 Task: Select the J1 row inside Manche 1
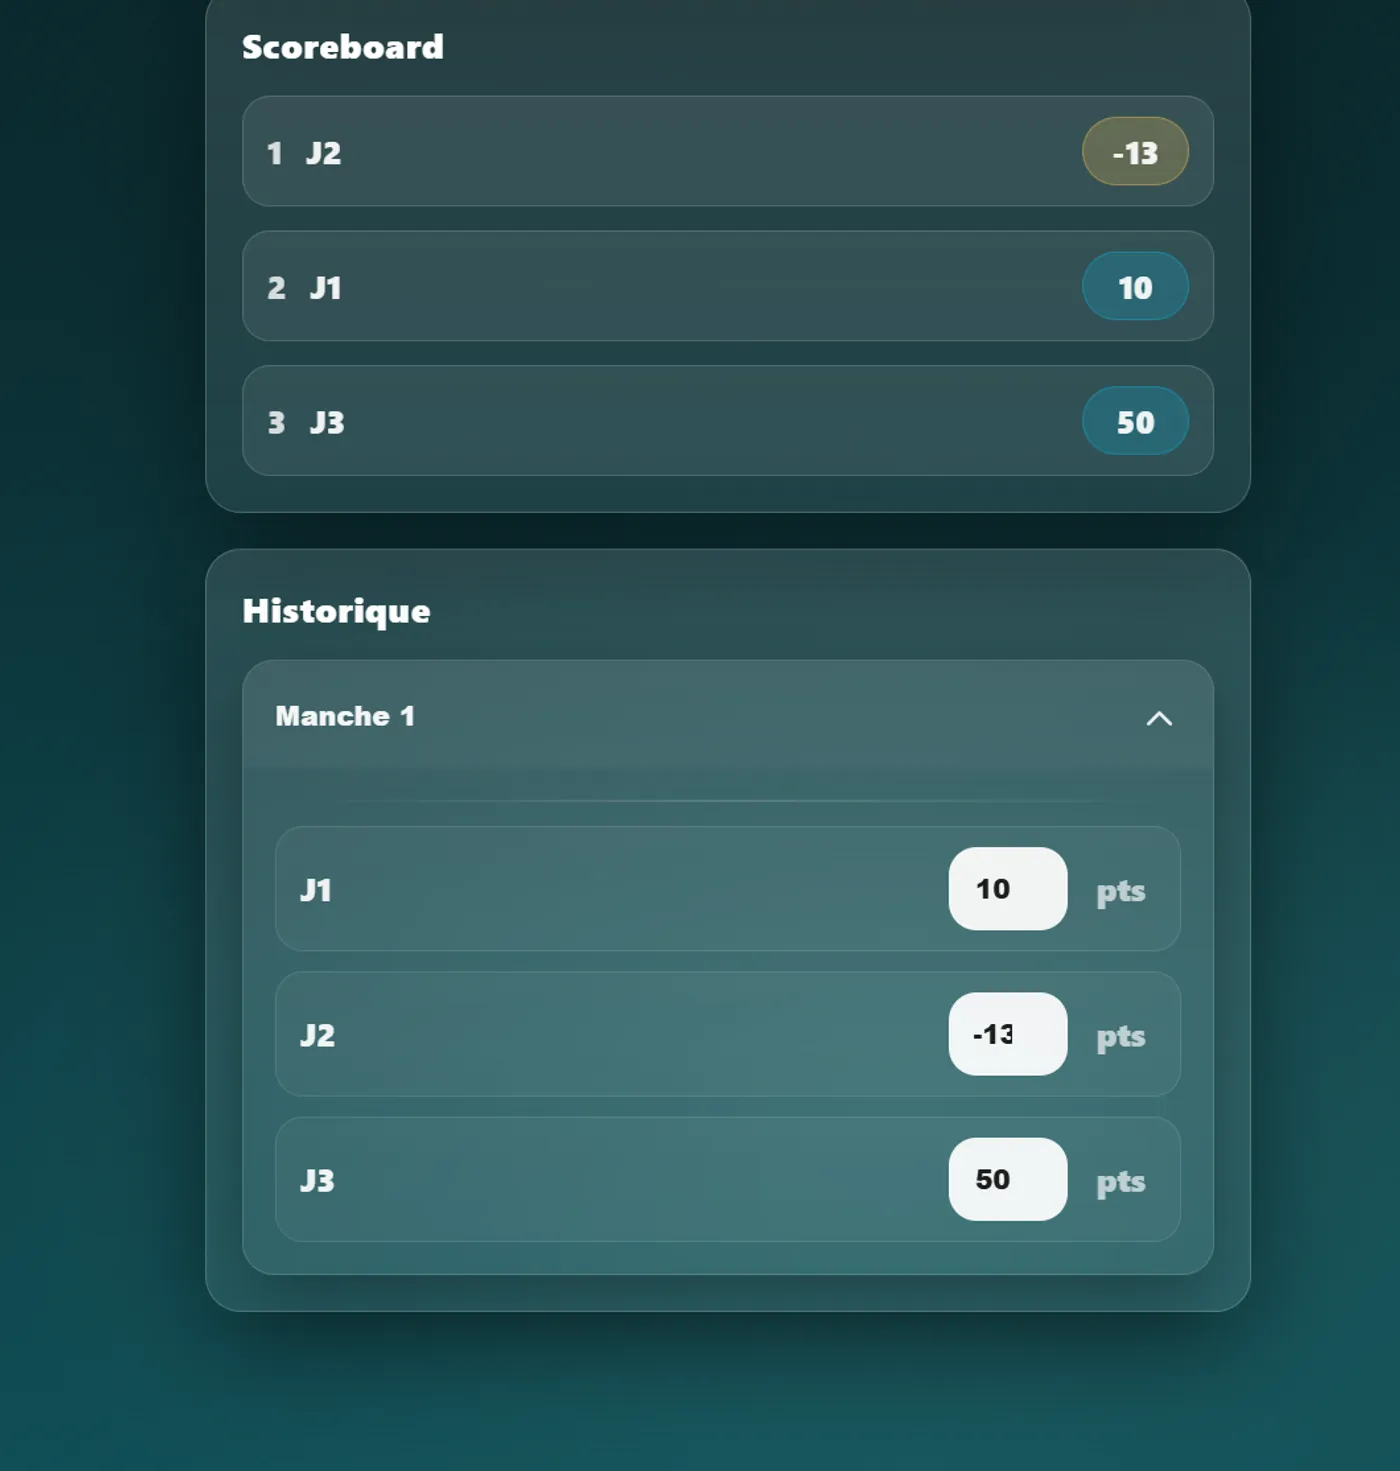(x=600, y=889)
